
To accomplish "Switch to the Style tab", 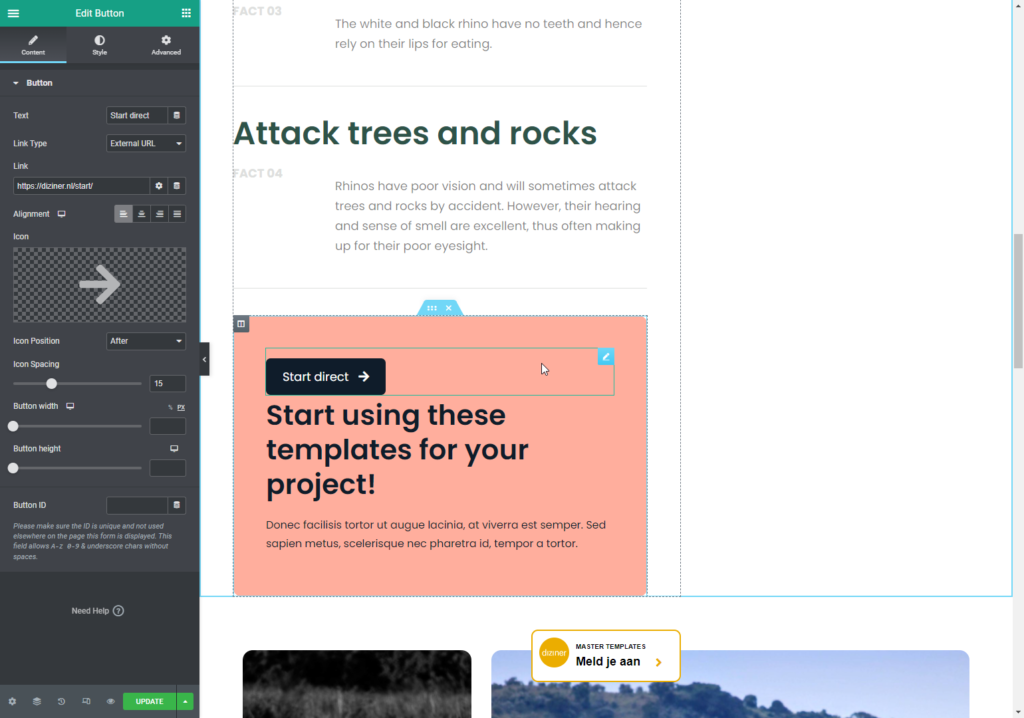I will click(99, 45).
